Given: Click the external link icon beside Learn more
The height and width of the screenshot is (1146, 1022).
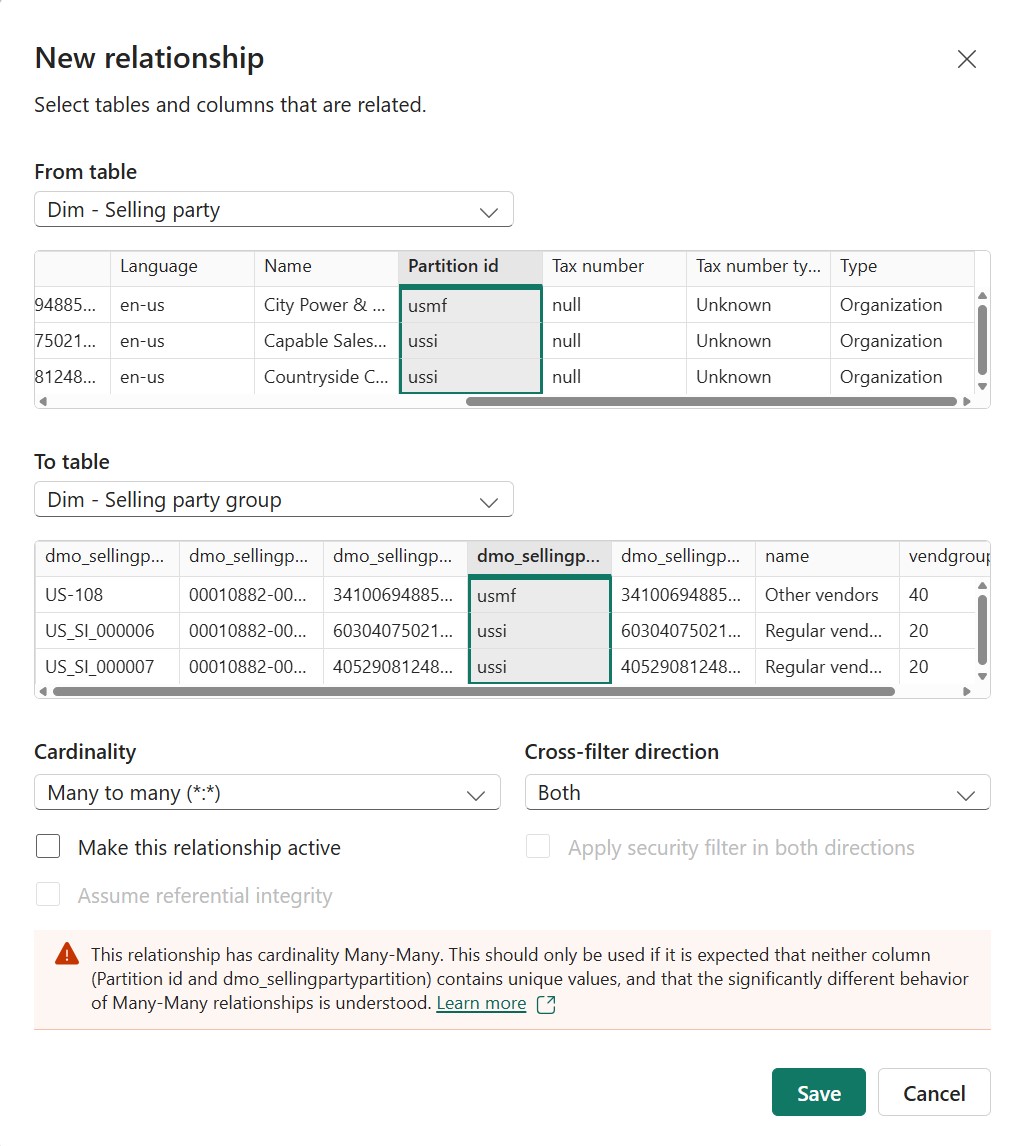Looking at the screenshot, I should [546, 1004].
